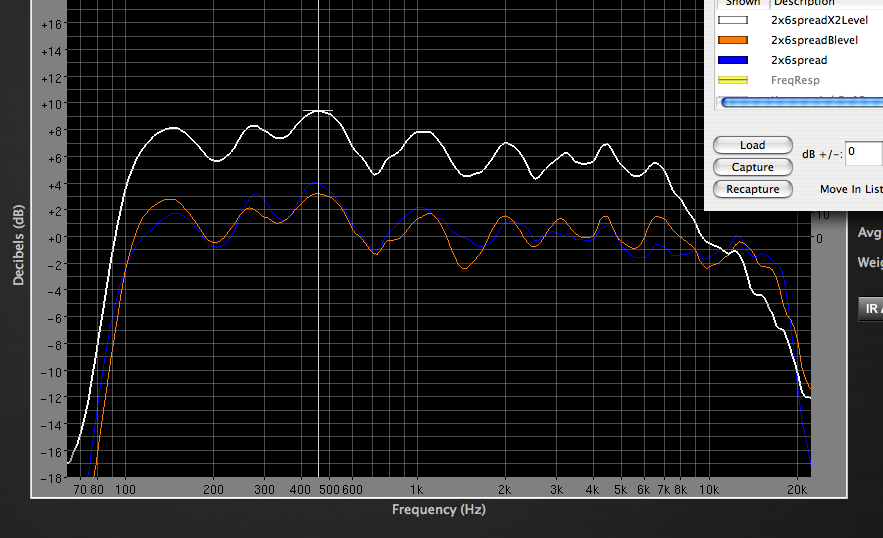This screenshot has width=883, height=538.
Task: Select the greyed FreqResp description text
Action: tap(795, 80)
